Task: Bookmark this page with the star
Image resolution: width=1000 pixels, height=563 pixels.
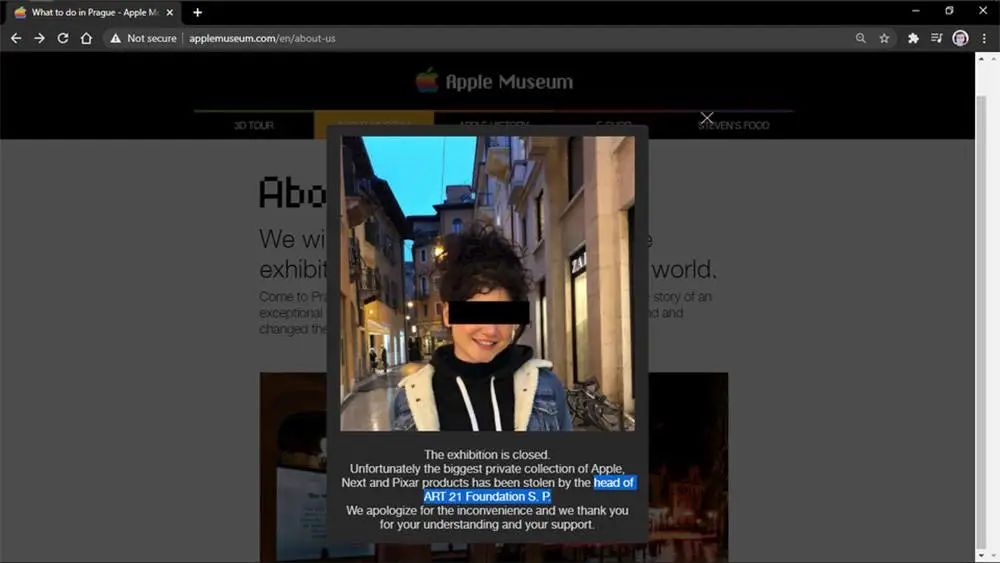Action: point(884,38)
